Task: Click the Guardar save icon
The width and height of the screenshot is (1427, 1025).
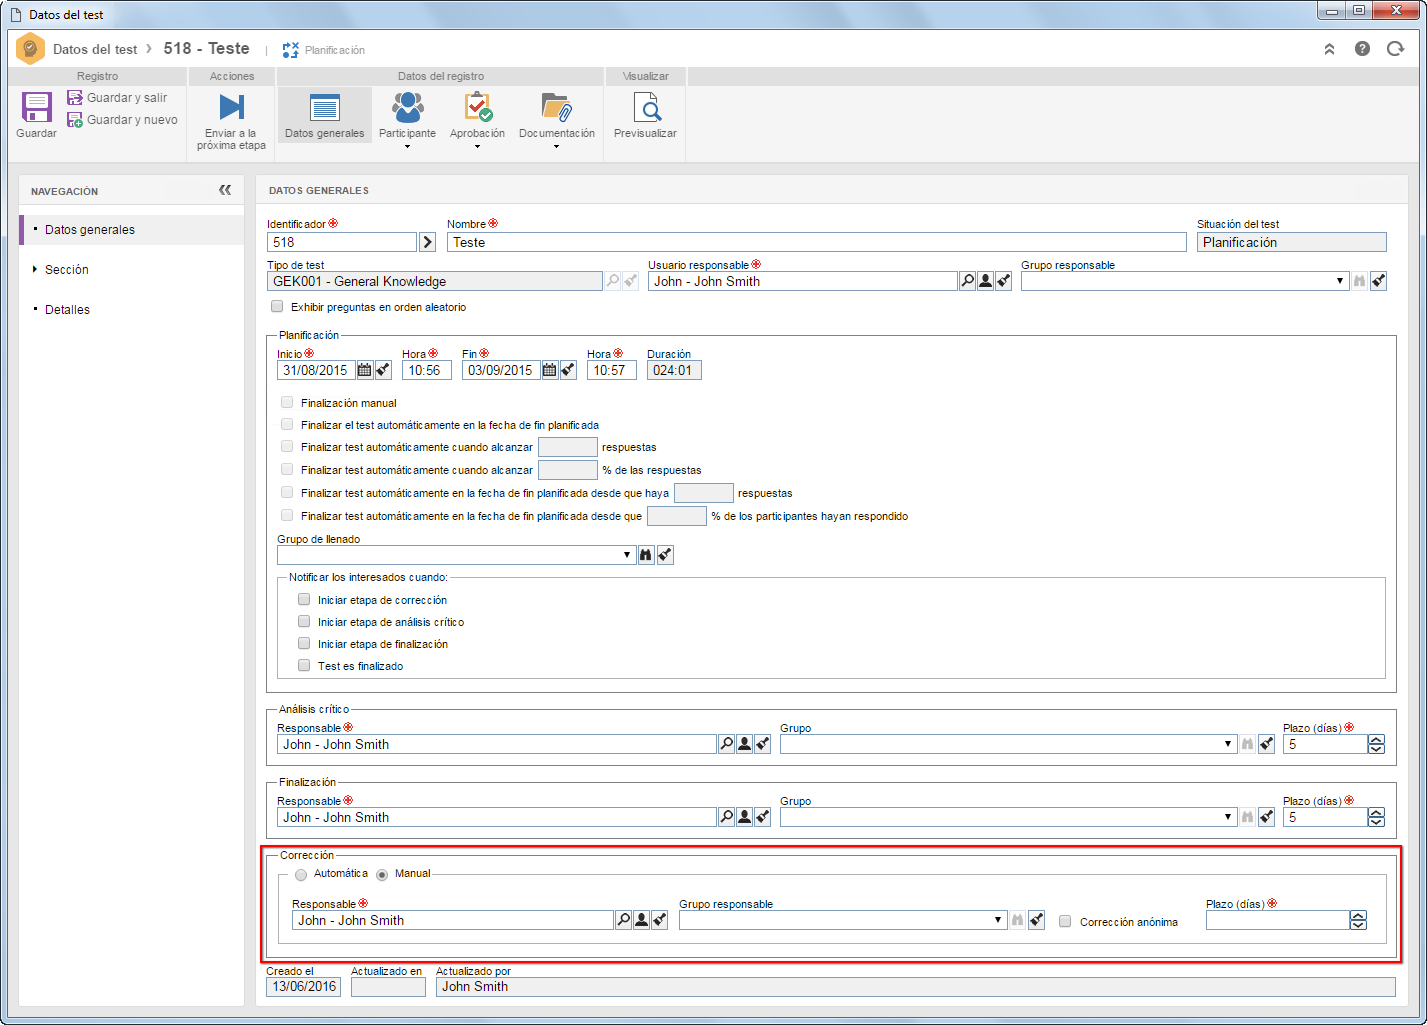Action: tap(37, 107)
